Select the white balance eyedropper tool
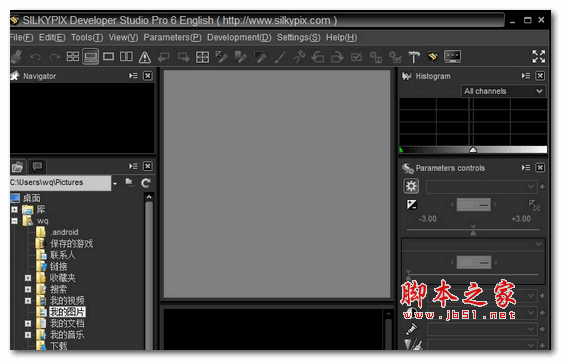 click(222, 57)
